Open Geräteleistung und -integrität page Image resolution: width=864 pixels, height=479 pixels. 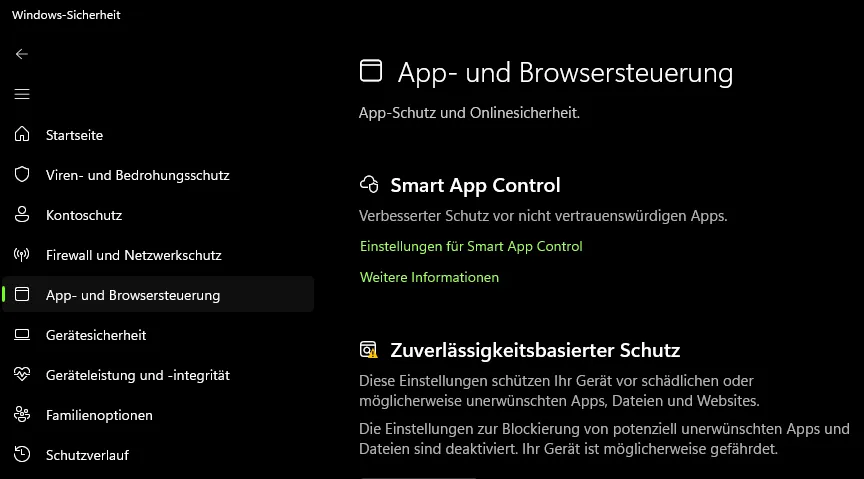pyautogui.click(x=137, y=375)
